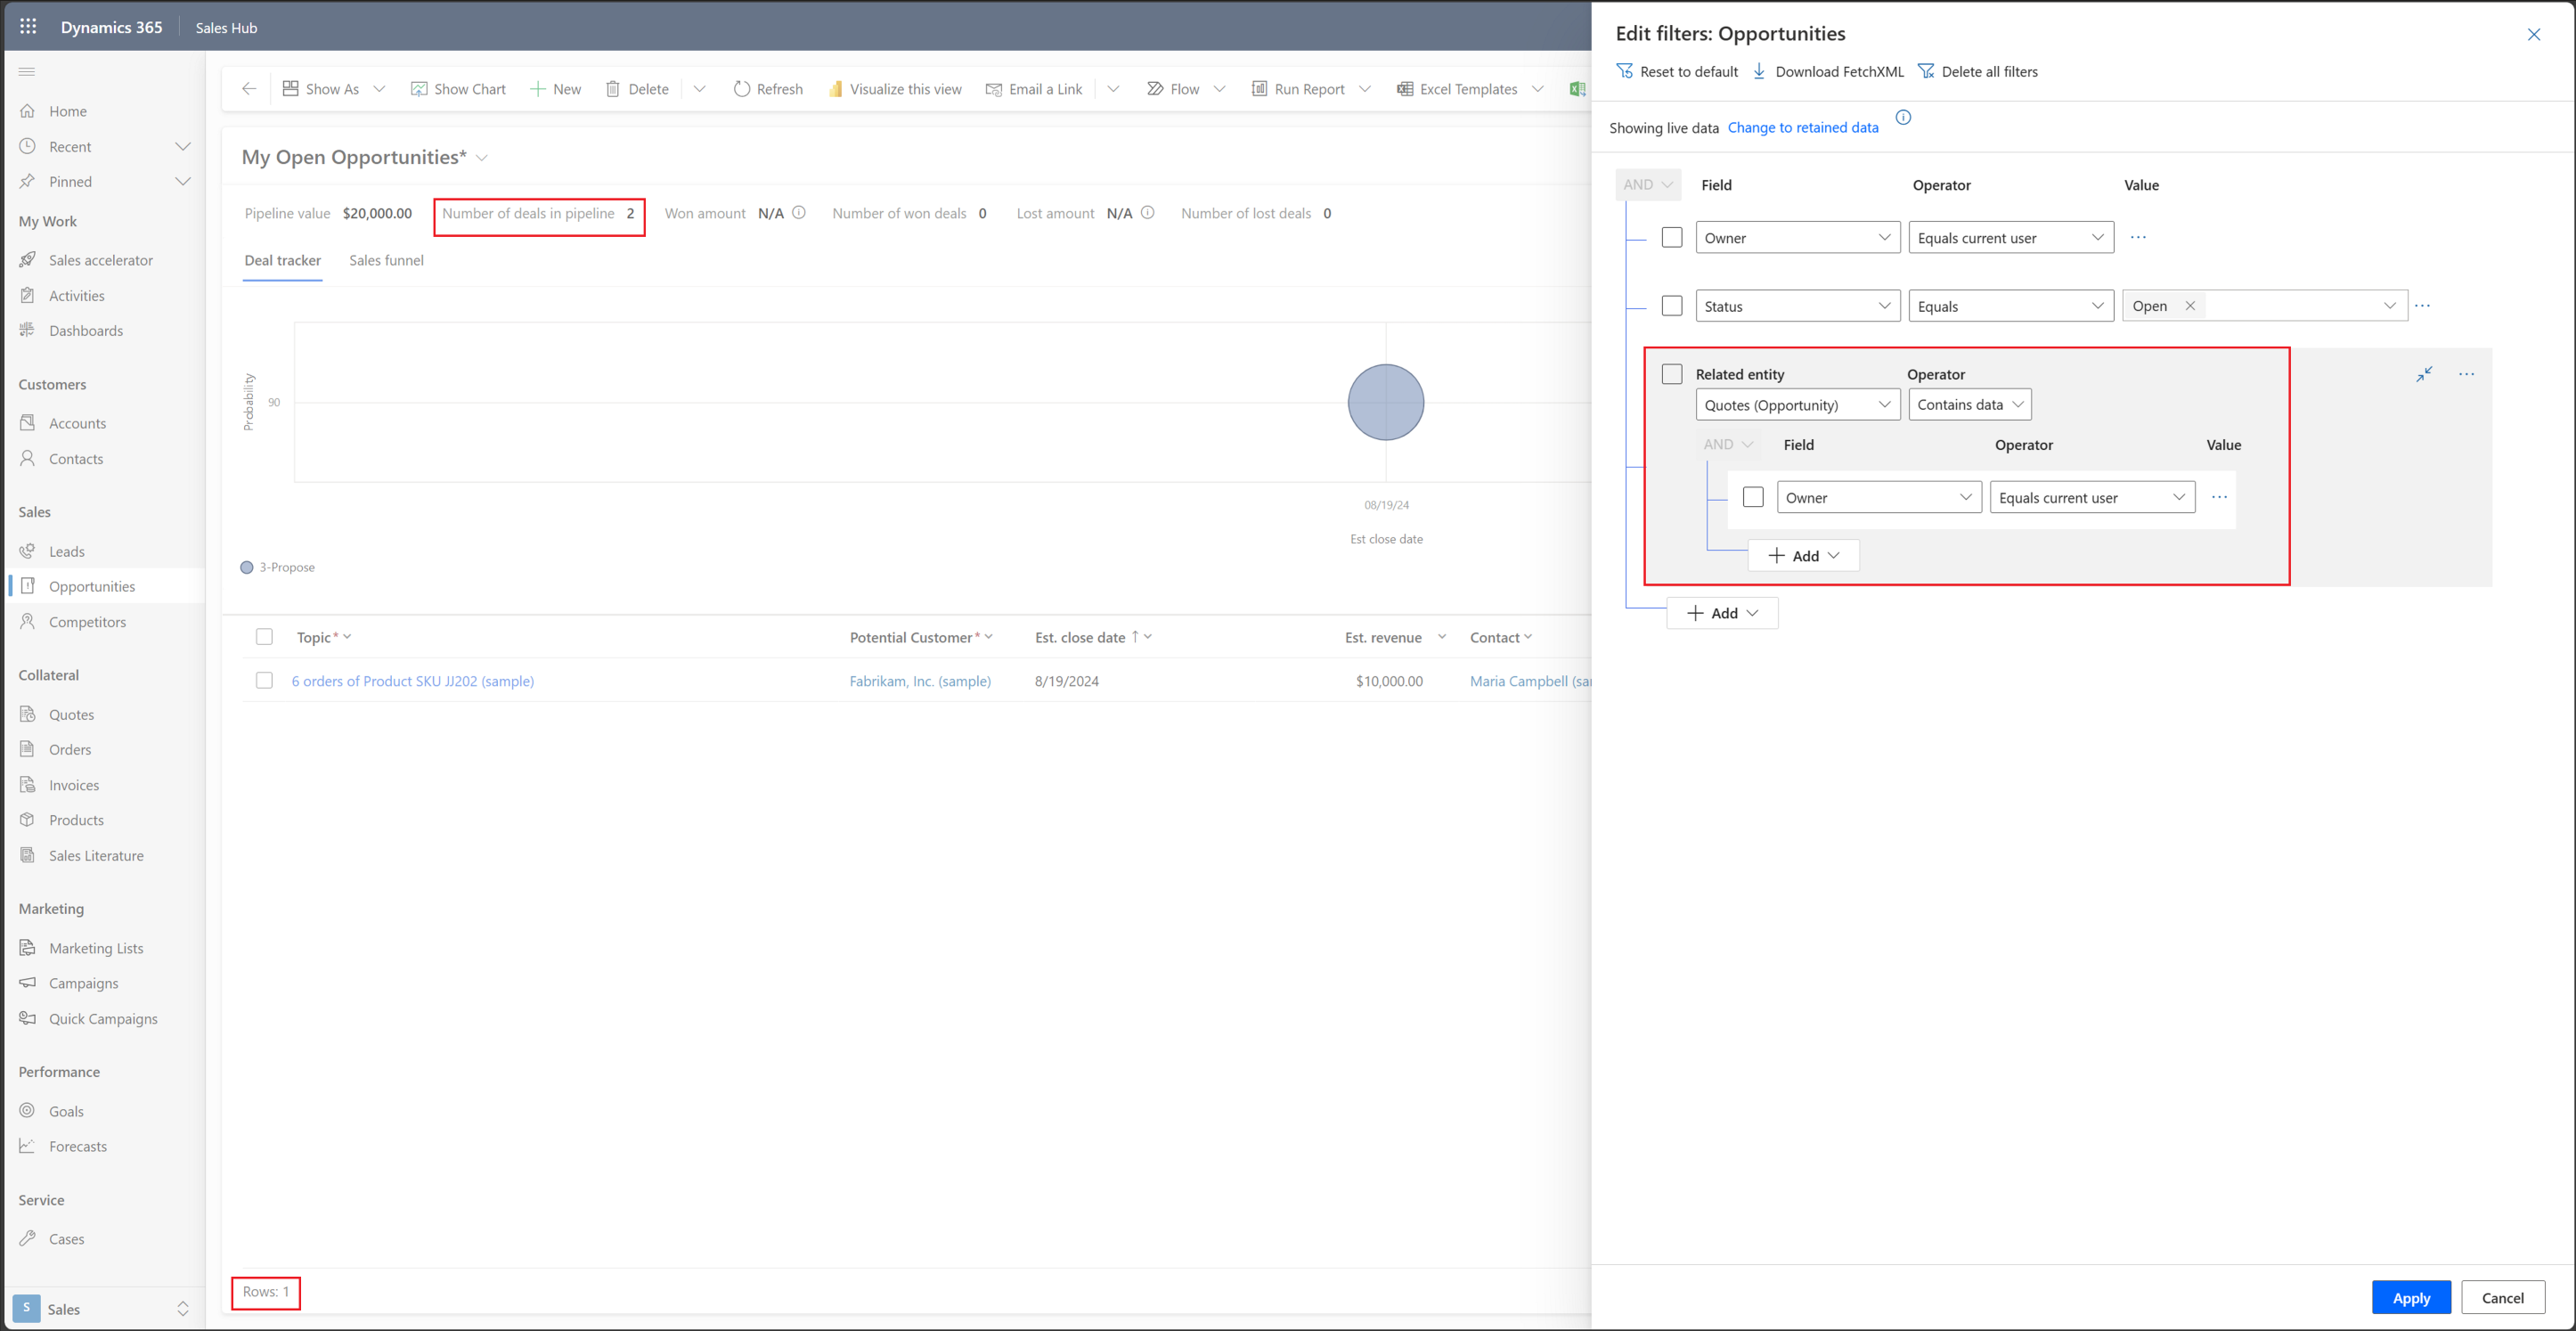Click the Apply button to save filters
The image size is (2576, 1331).
(x=2413, y=1294)
